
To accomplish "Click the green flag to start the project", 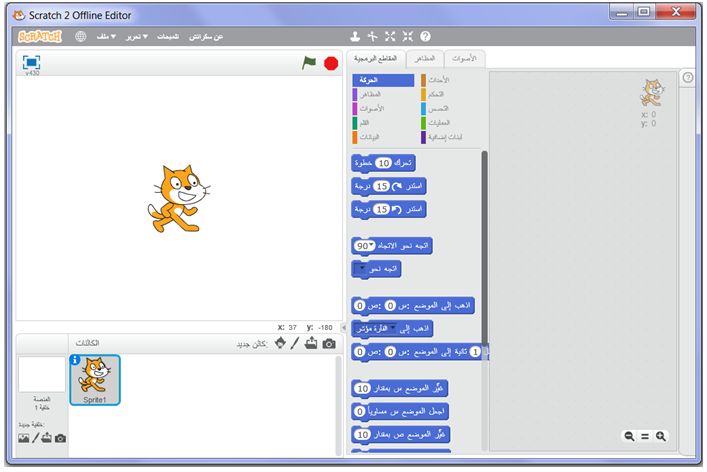I will (309, 63).
